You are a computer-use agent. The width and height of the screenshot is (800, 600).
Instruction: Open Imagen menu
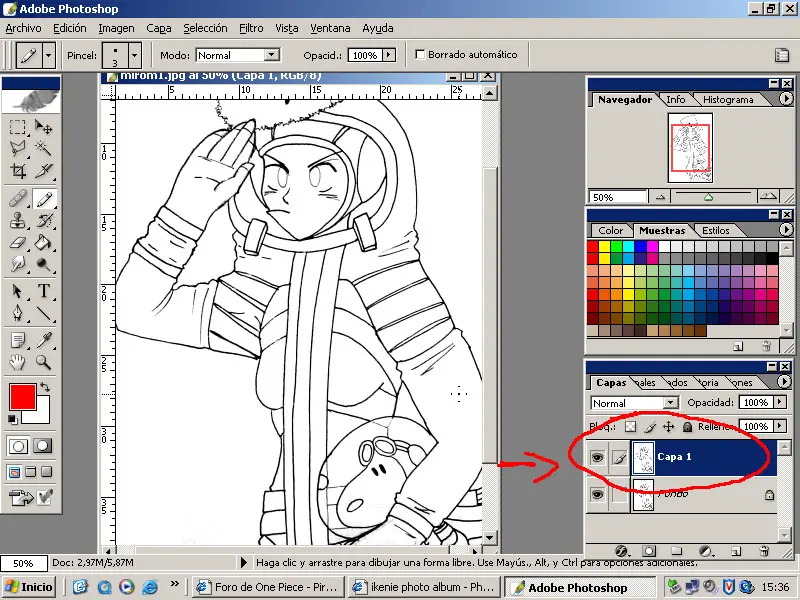pyautogui.click(x=116, y=28)
